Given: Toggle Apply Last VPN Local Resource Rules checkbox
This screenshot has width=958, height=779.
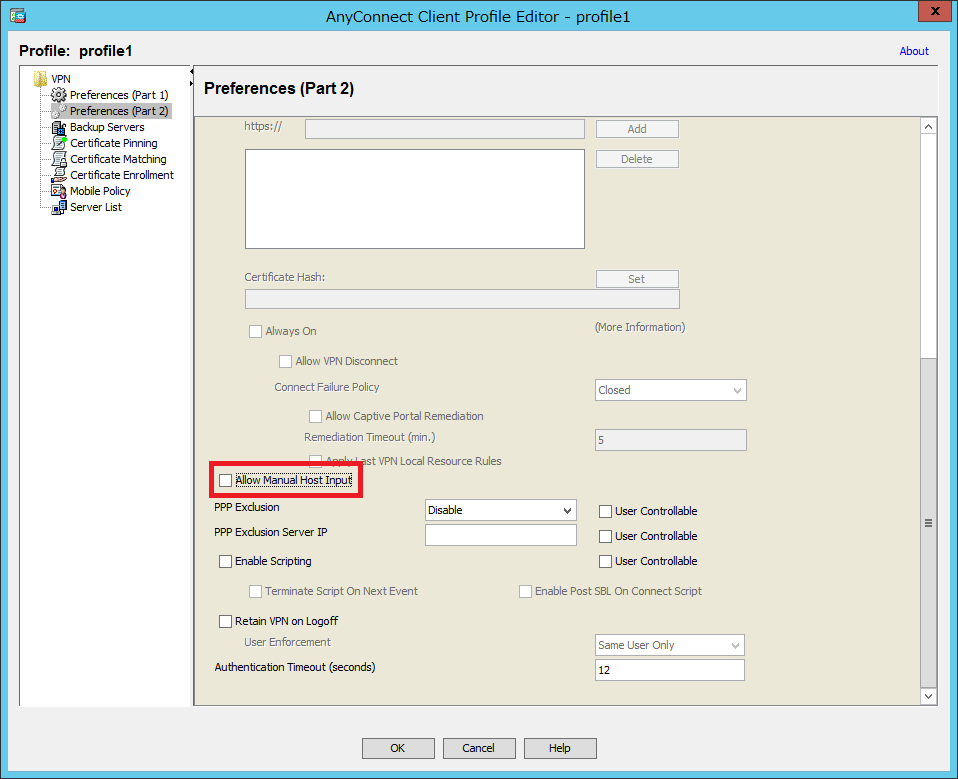Looking at the screenshot, I should (315, 460).
